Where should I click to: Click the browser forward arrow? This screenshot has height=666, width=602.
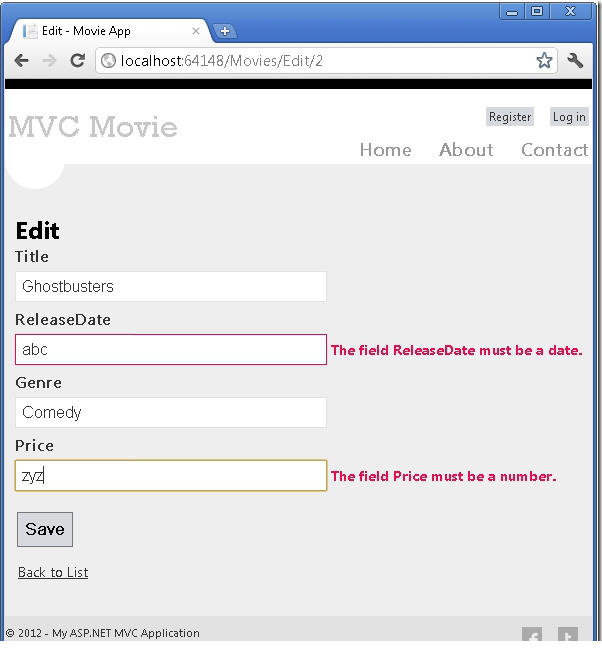pos(50,61)
